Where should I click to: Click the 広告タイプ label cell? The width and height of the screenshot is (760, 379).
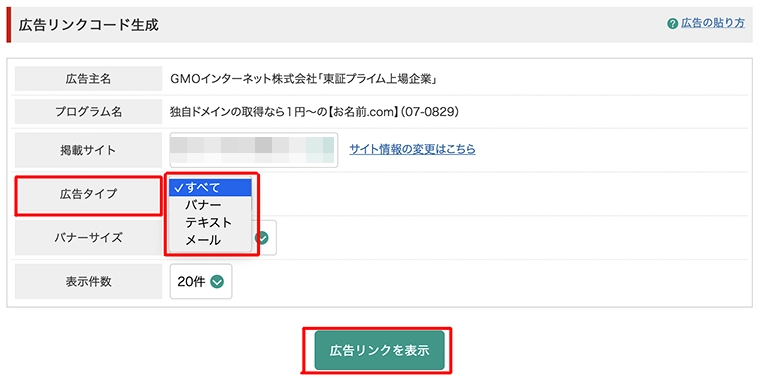point(88,194)
